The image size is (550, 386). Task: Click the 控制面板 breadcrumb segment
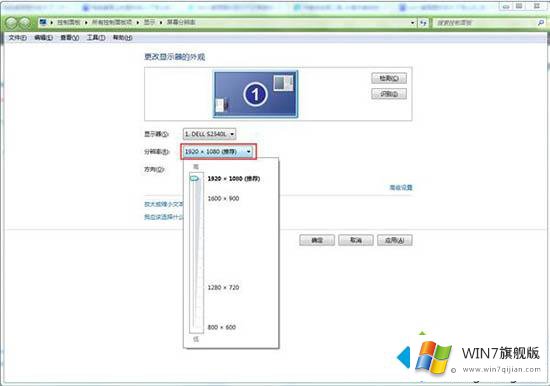coord(69,22)
